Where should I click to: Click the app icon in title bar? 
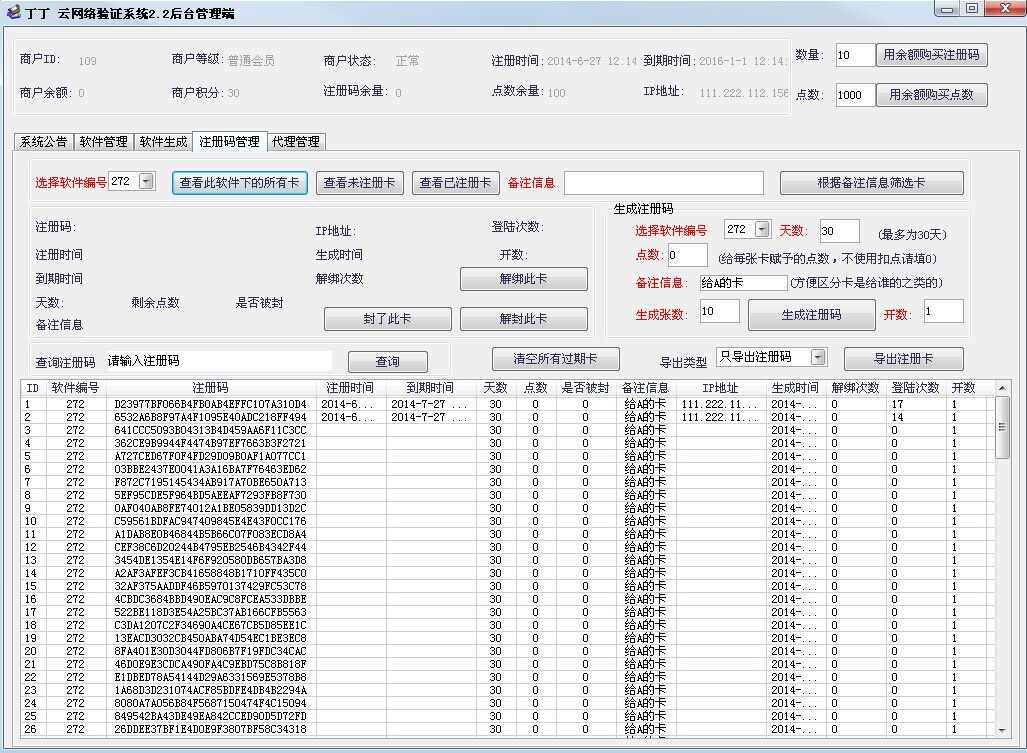tap(13, 12)
